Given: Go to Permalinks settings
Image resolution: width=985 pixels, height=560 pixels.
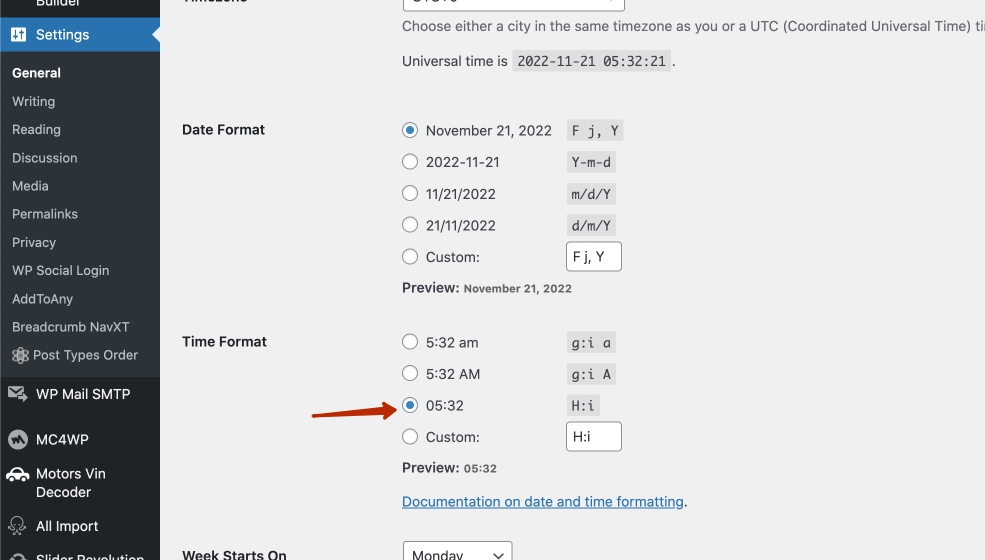Looking at the screenshot, I should coord(45,214).
